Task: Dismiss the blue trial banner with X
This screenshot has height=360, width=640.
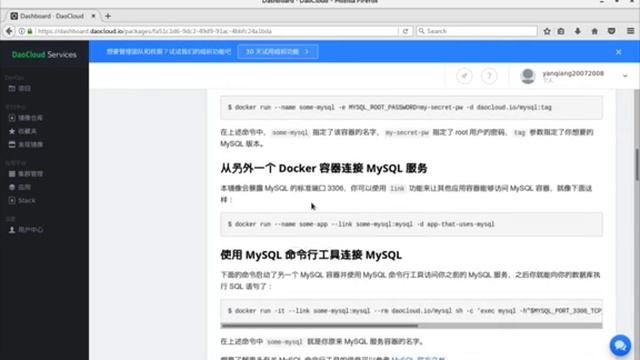Action: point(618,52)
